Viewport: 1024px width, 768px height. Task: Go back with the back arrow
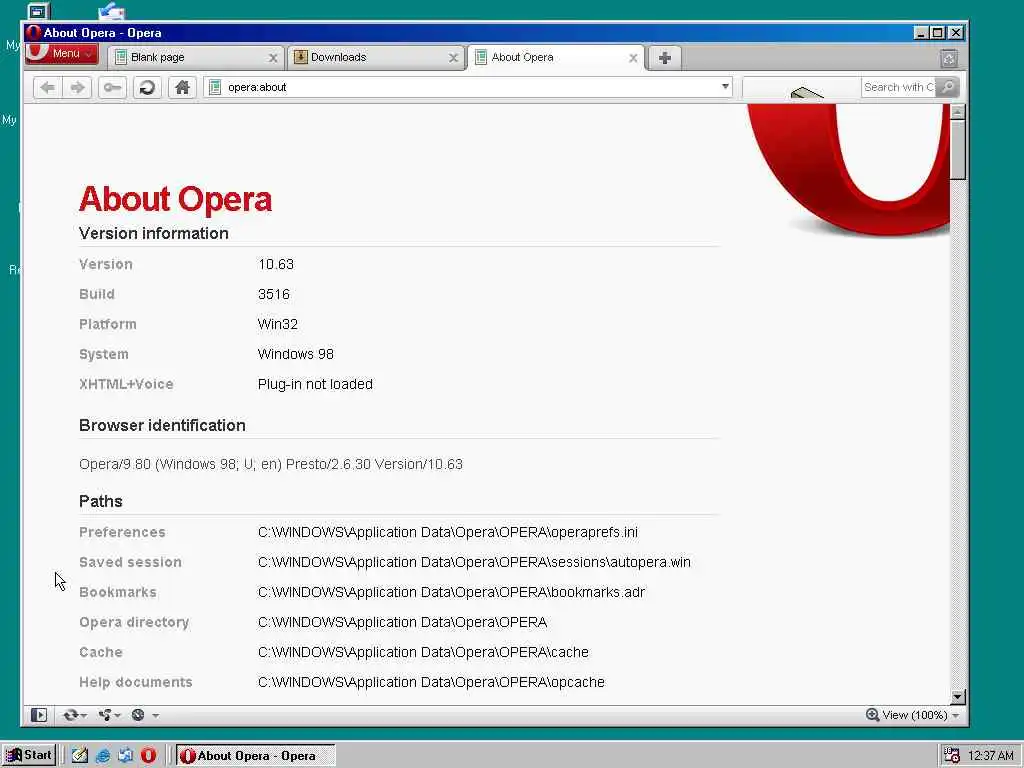pos(48,88)
